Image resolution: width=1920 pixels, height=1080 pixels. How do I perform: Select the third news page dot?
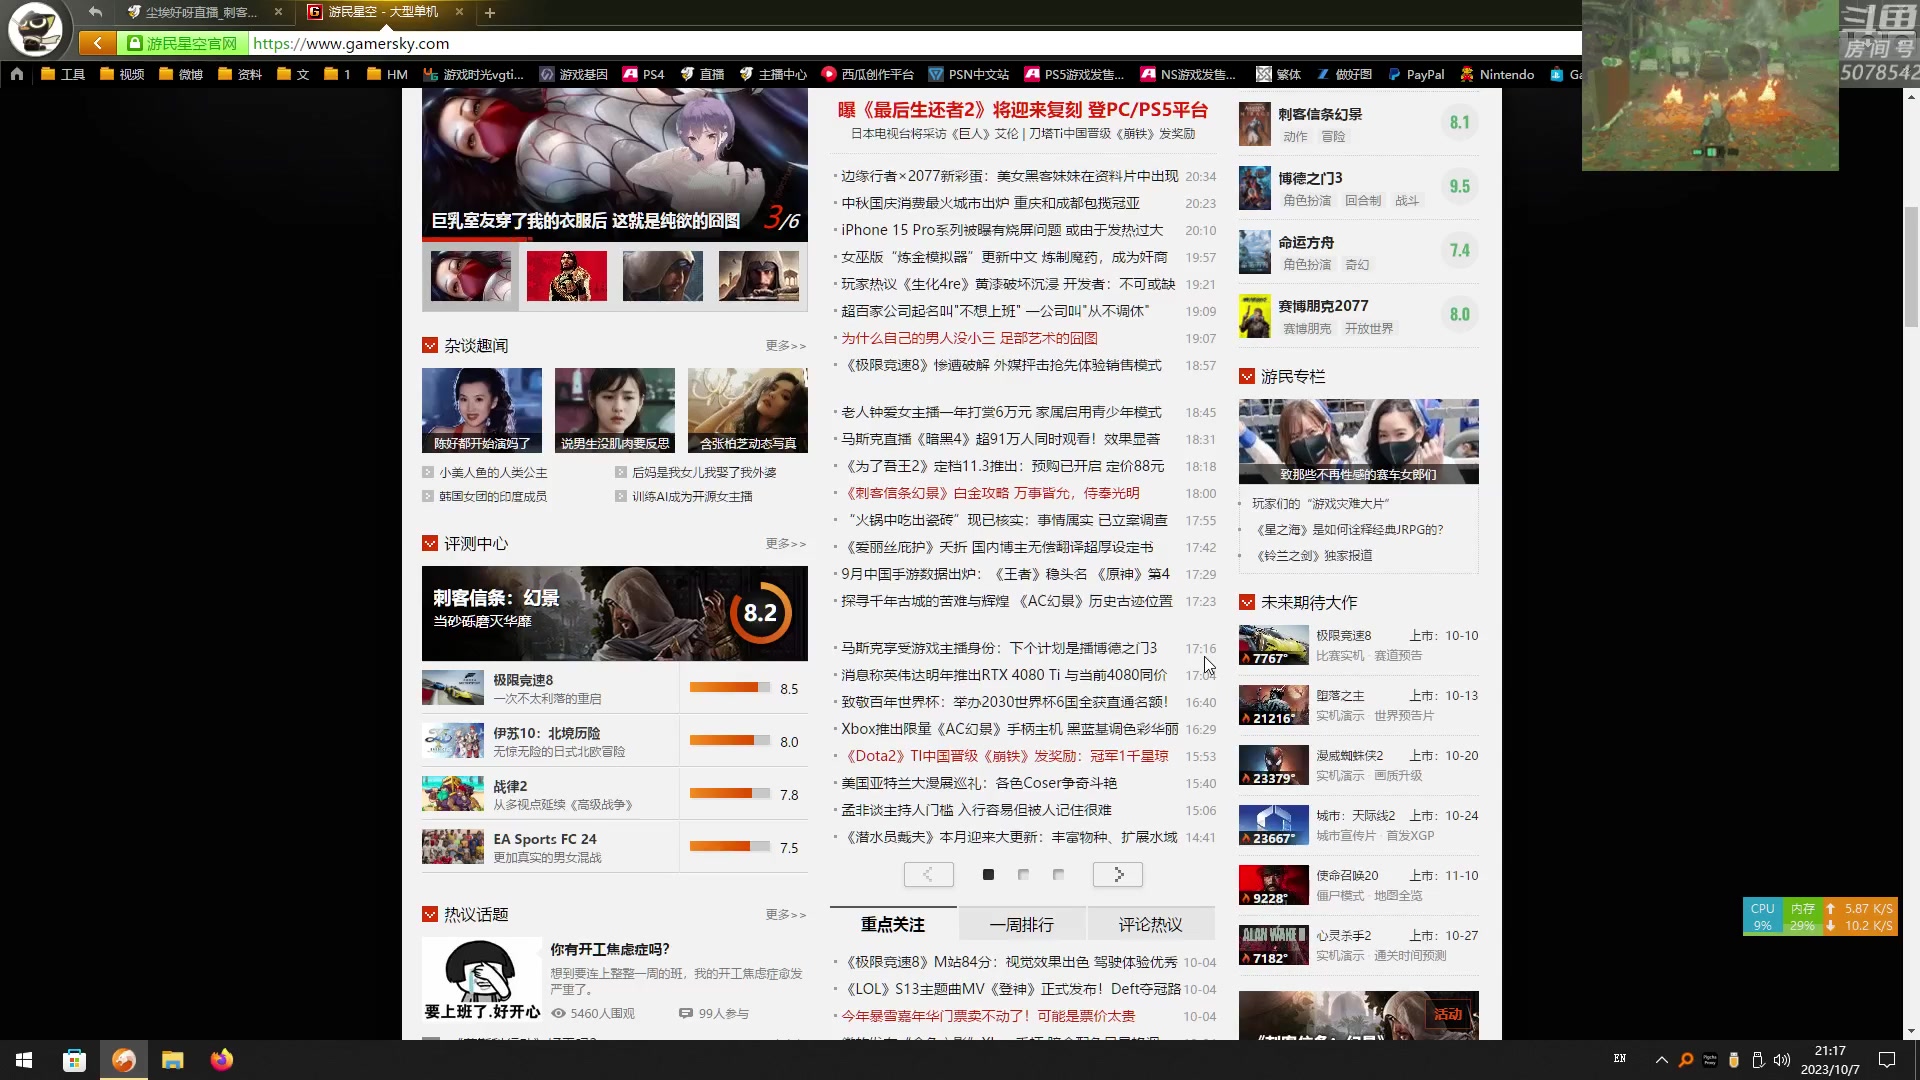[1058, 875]
